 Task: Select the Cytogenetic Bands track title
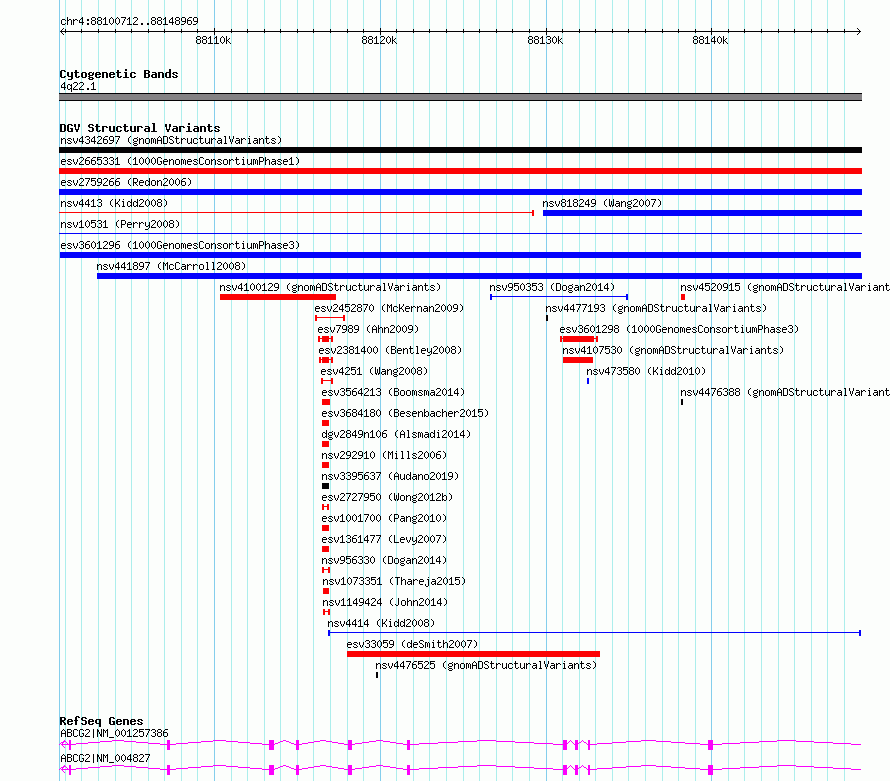click(119, 74)
